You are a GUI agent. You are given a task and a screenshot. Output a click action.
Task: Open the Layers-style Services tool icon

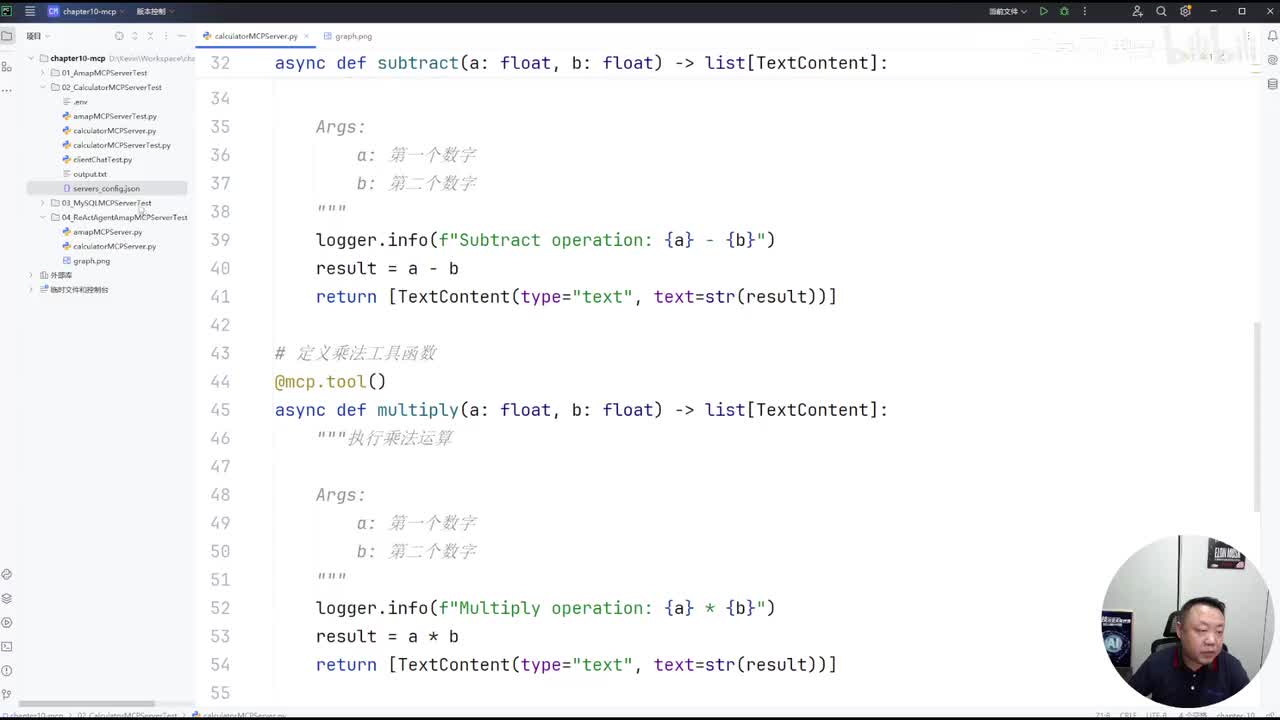tap(7, 598)
